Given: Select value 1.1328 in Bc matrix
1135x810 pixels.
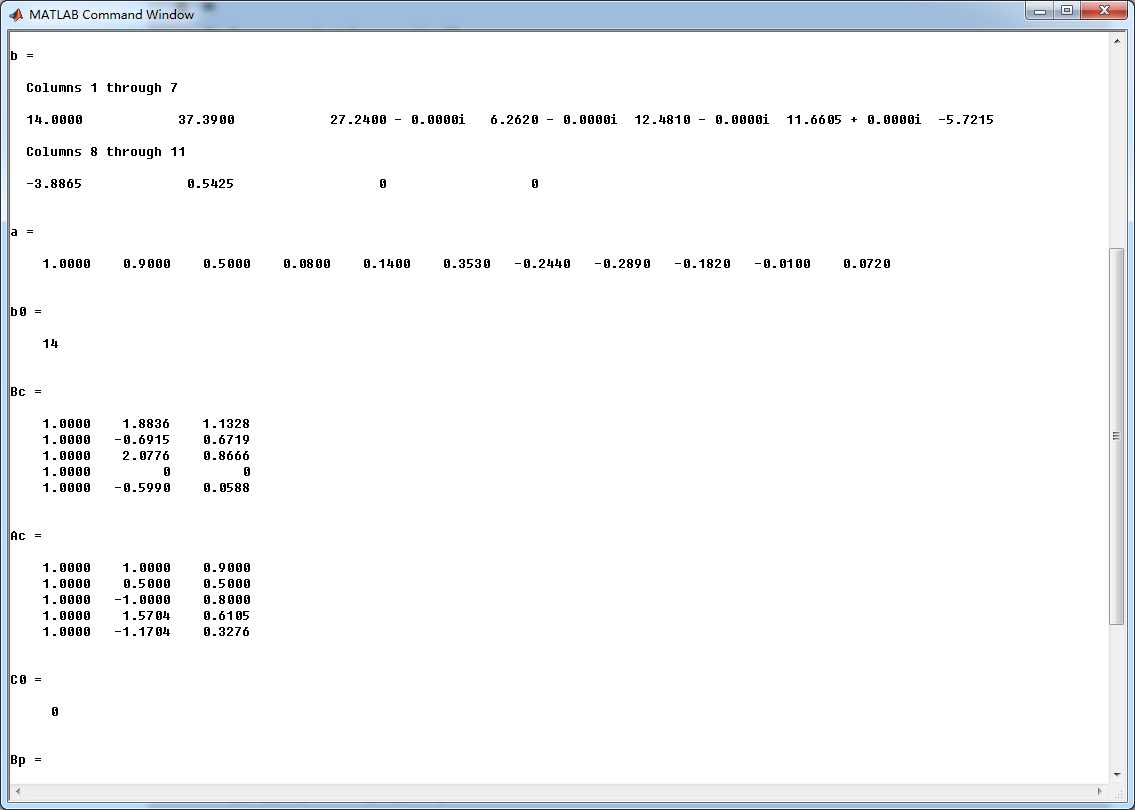Looking at the screenshot, I should (x=227, y=423).
